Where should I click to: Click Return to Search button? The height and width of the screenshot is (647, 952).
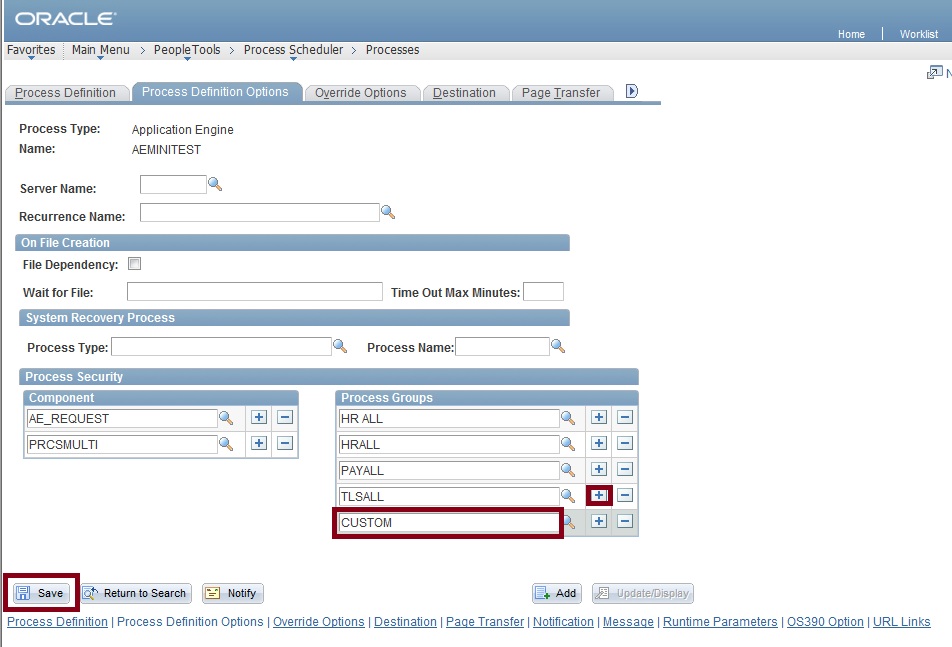136,593
